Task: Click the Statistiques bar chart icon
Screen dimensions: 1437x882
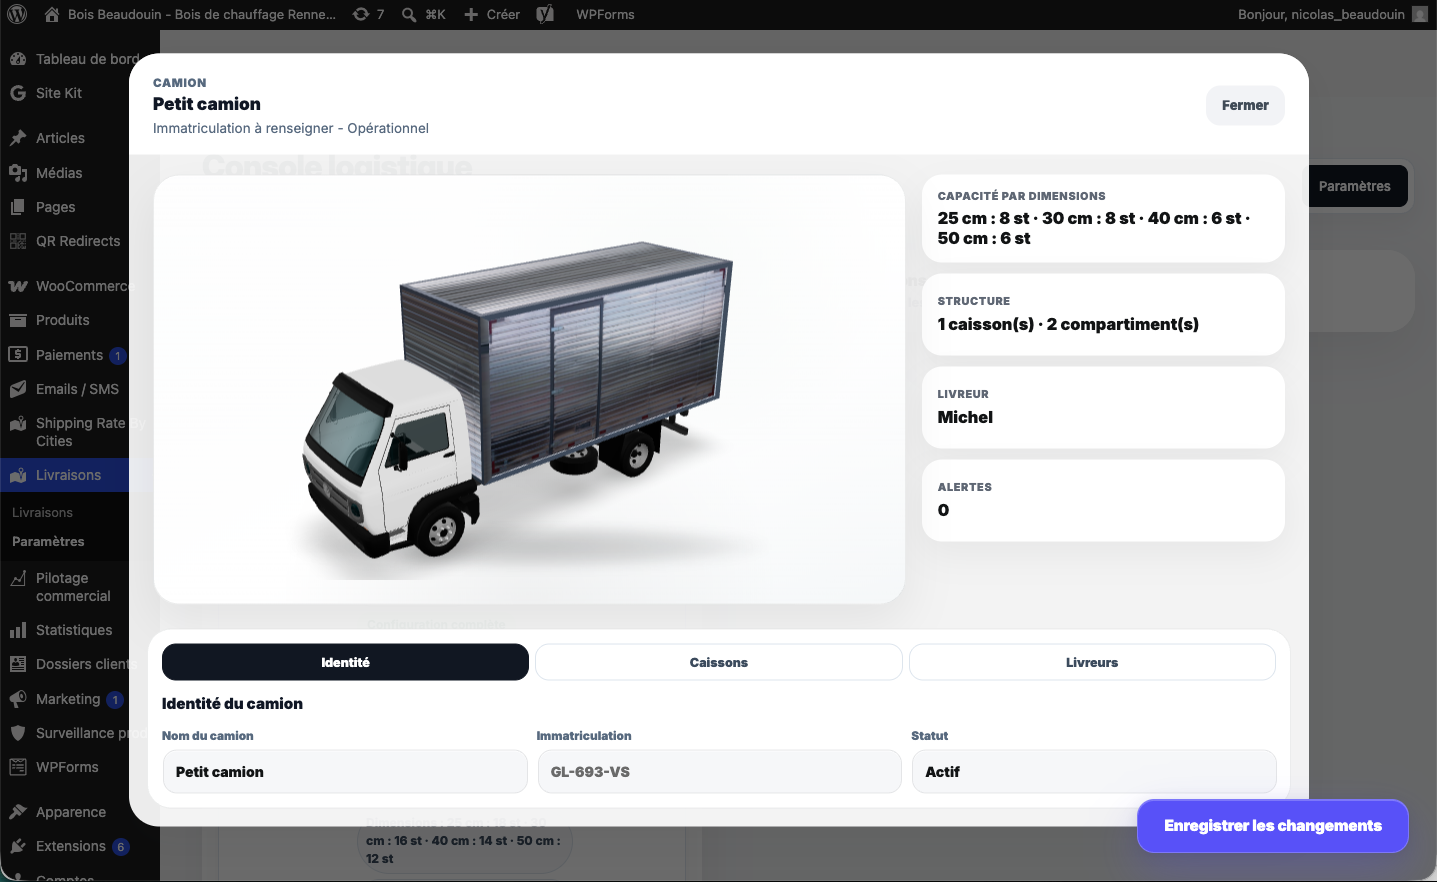Action: point(18,630)
